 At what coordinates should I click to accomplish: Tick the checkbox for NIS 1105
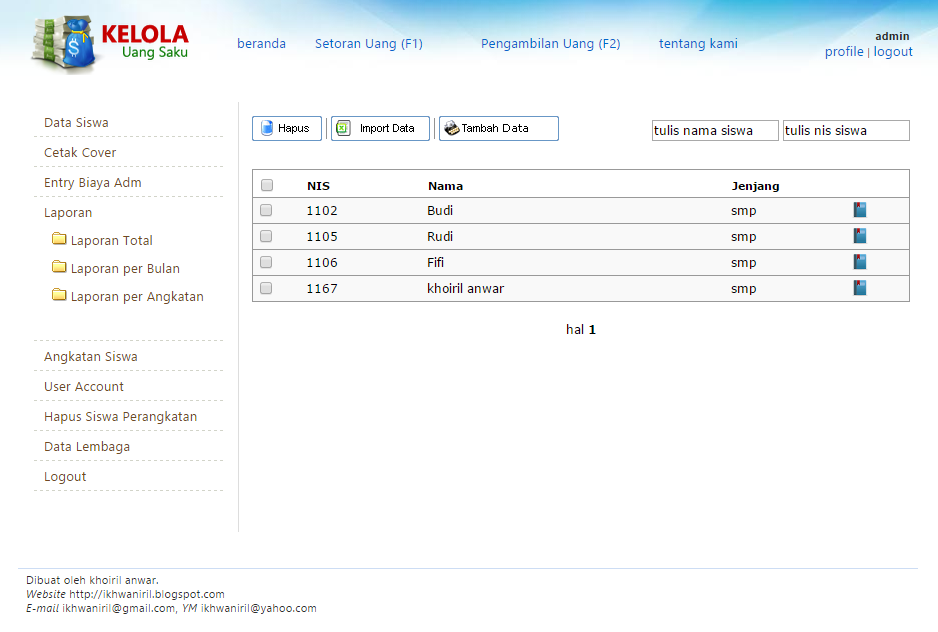(266, 236)
